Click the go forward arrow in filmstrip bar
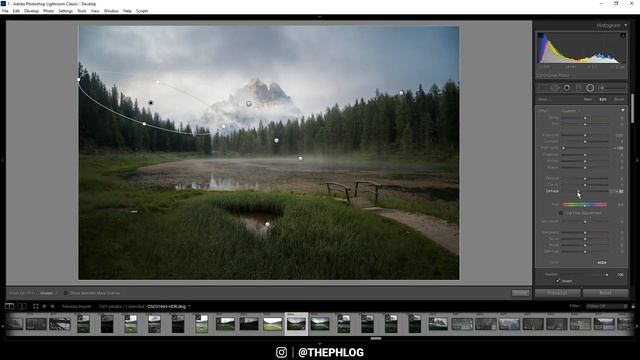The width and height of the screenshot is (640, 360). pos(52,306)
